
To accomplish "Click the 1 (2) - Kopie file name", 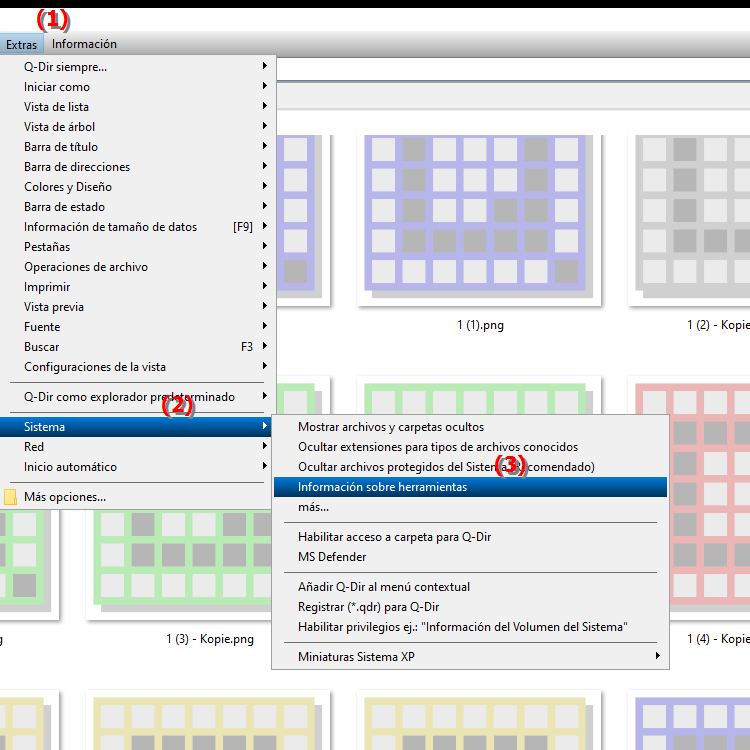I will (718, 325).
